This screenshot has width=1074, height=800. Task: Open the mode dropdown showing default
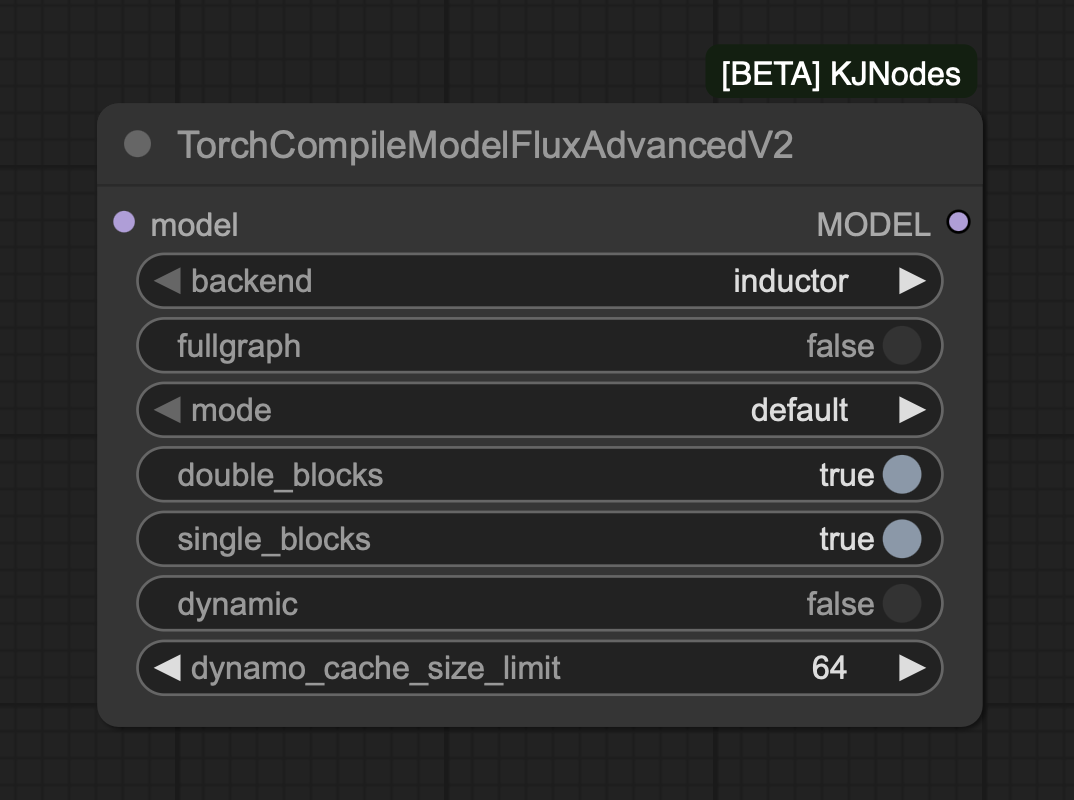[x=799, y=410]
